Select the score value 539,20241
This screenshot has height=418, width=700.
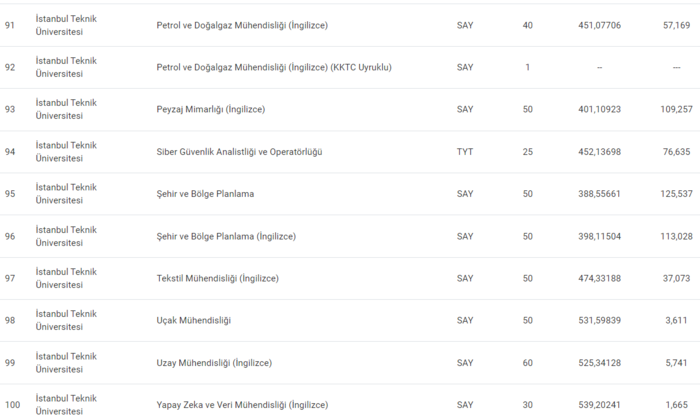pos(599,404)
